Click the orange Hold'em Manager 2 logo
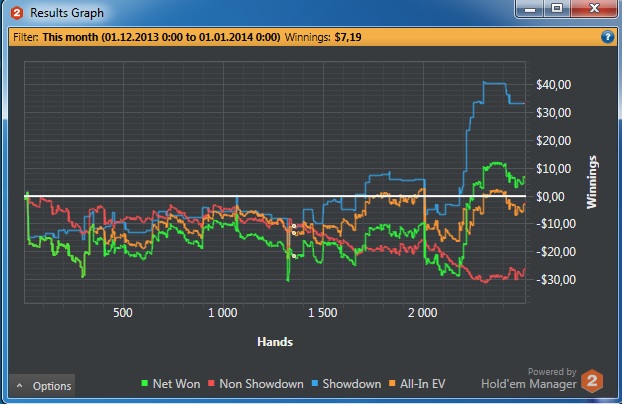This screenshot has height=404, width=622. coord(592,381)
